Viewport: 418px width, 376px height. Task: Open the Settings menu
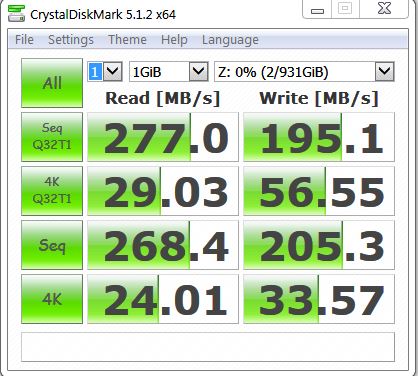pyautogui.click(x=71, y=40)
